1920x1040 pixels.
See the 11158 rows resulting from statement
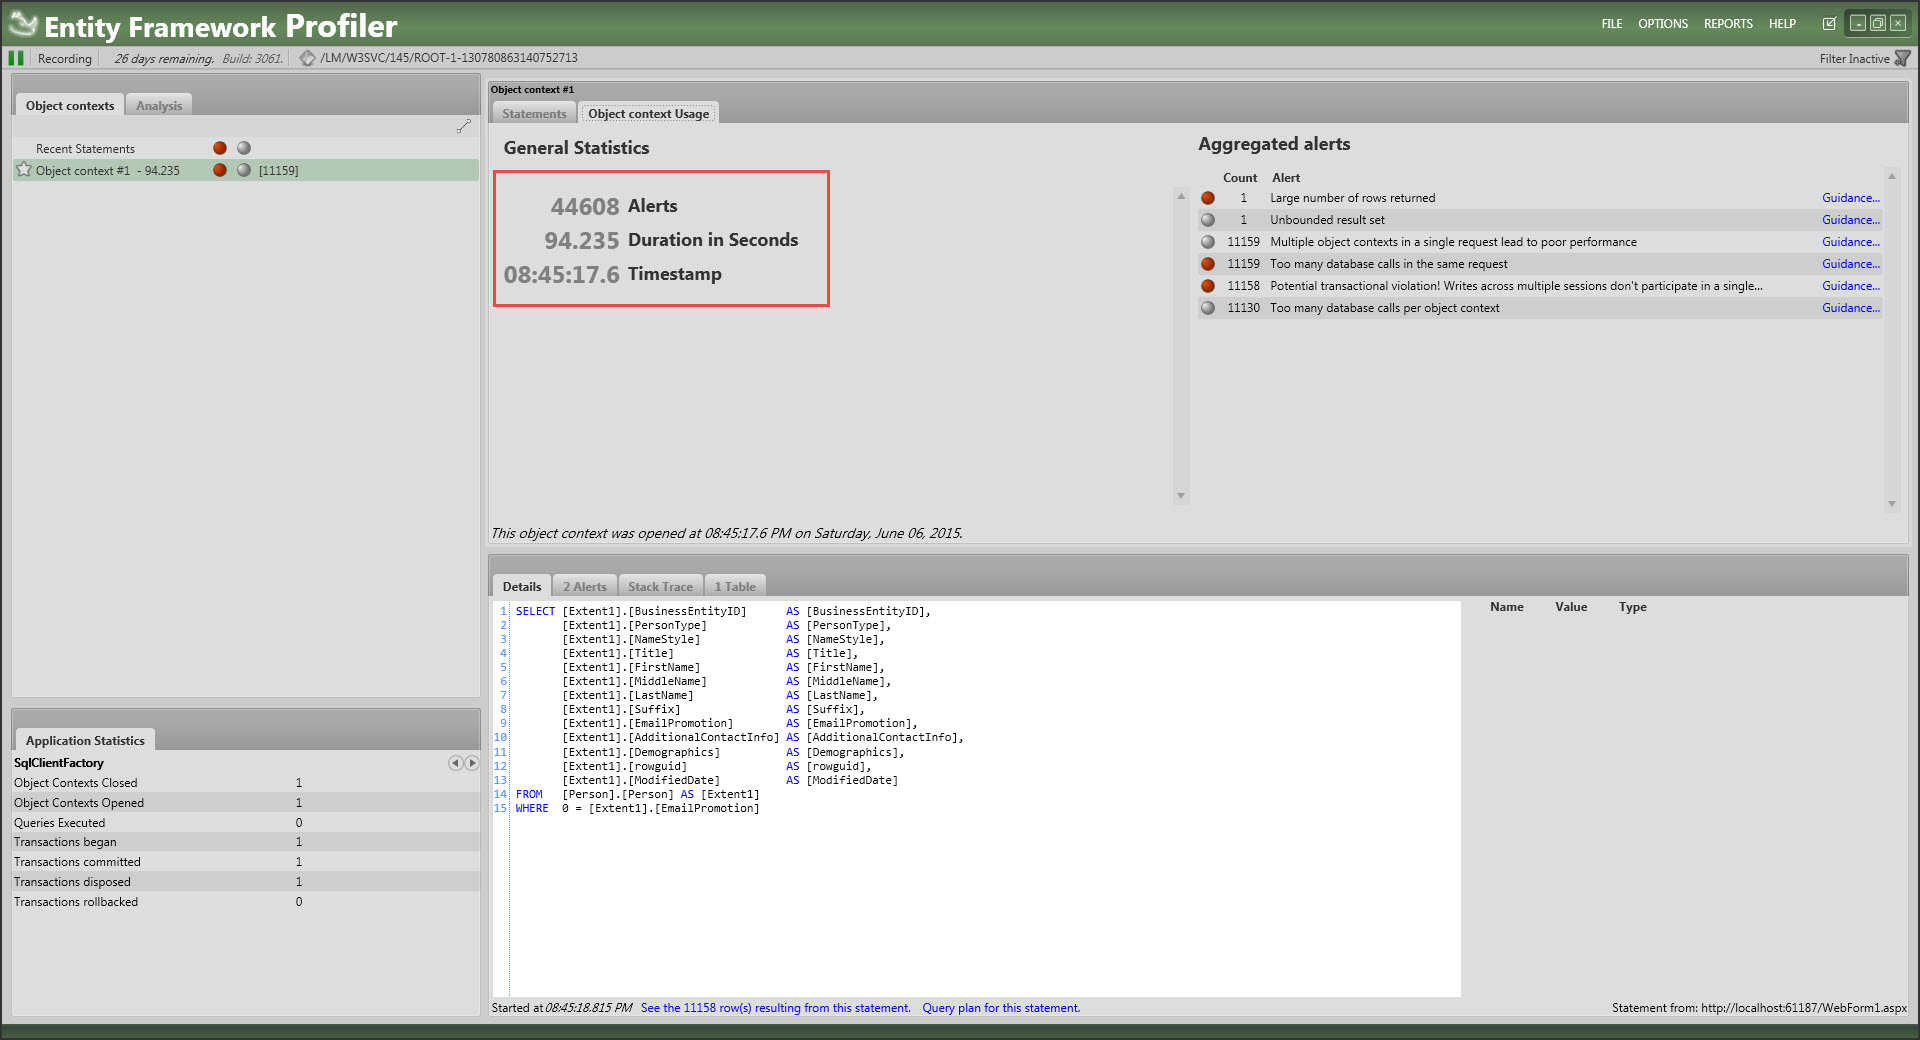(775, 1008)
